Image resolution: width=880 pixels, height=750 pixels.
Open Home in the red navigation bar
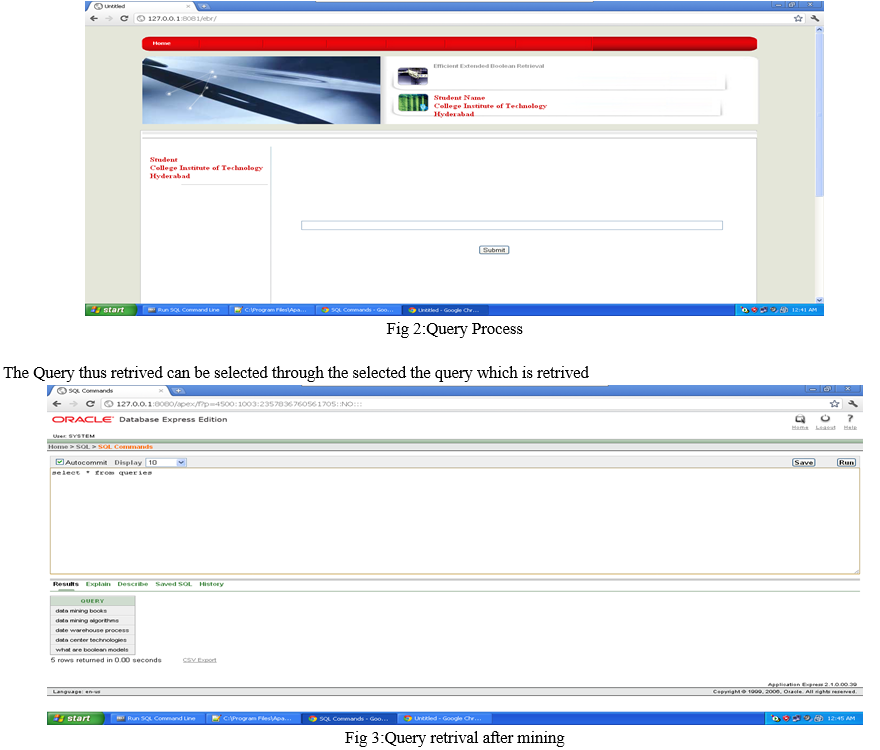pyautogui.click(x=162, y=43)
